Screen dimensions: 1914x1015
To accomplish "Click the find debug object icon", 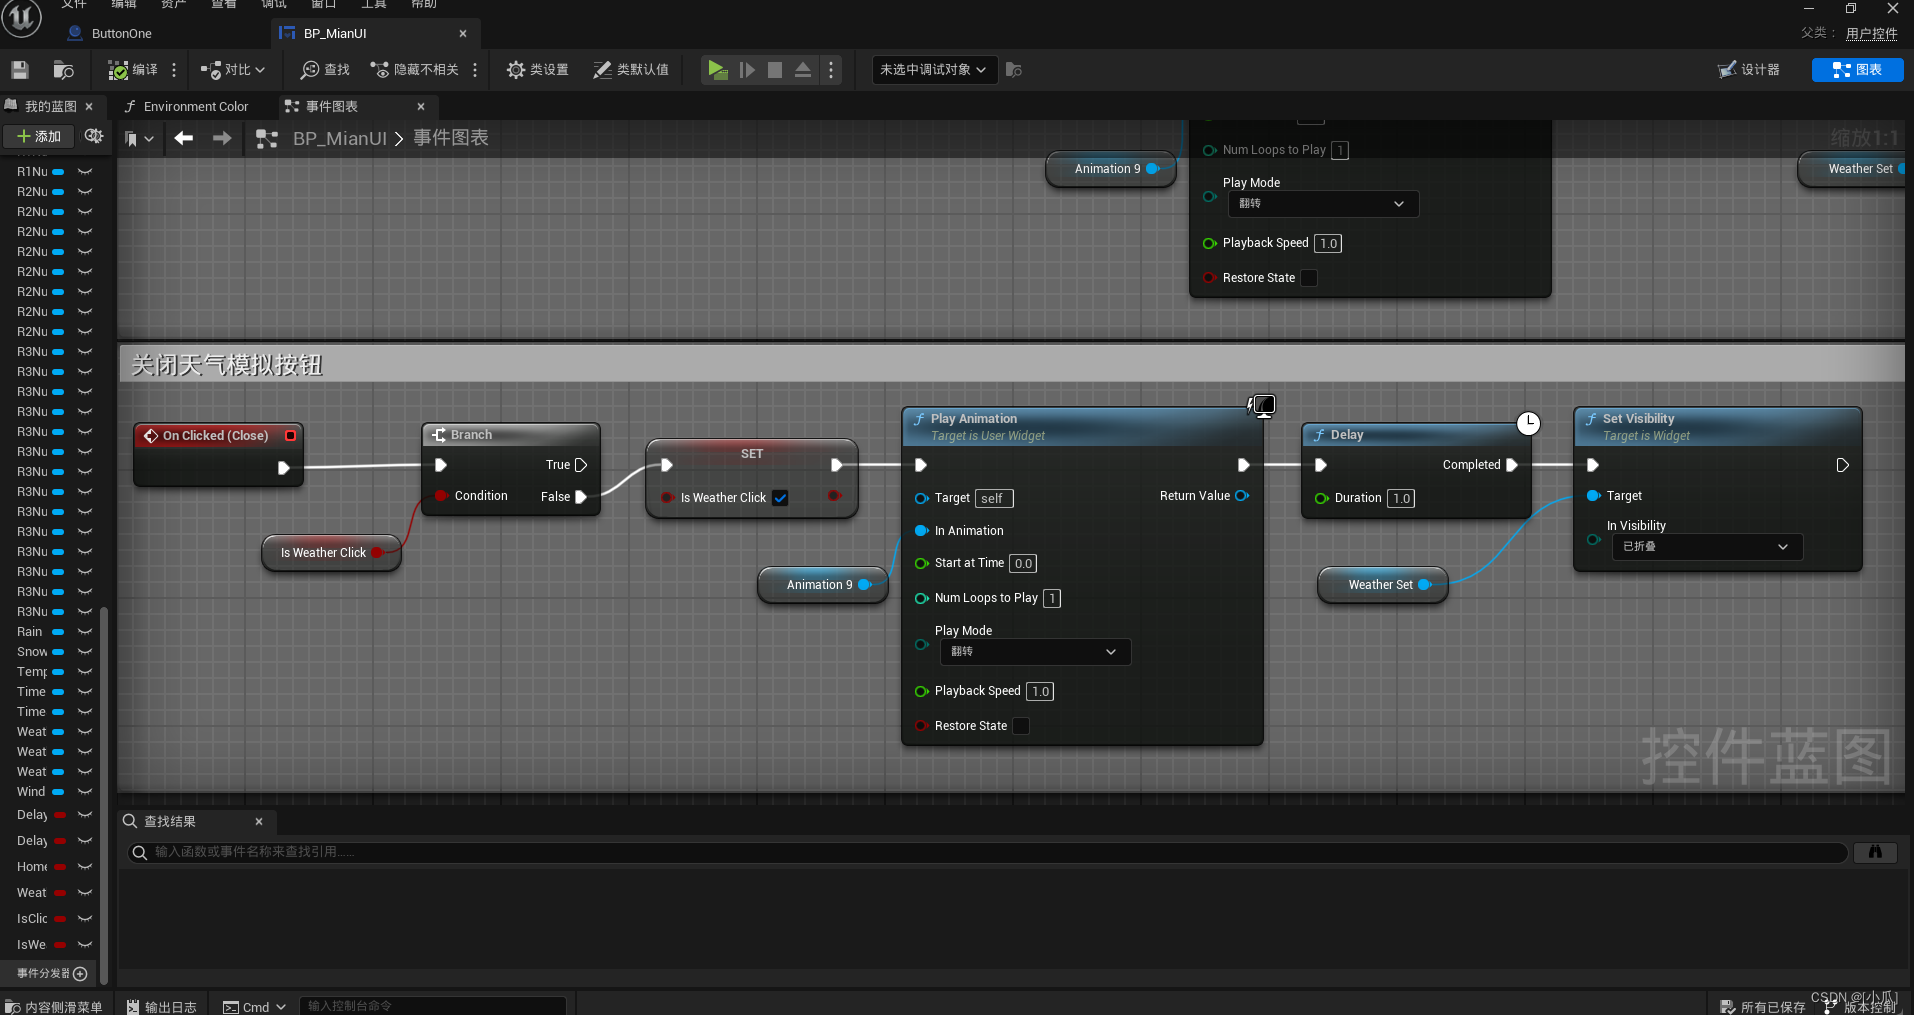I will pos(1014,70).
